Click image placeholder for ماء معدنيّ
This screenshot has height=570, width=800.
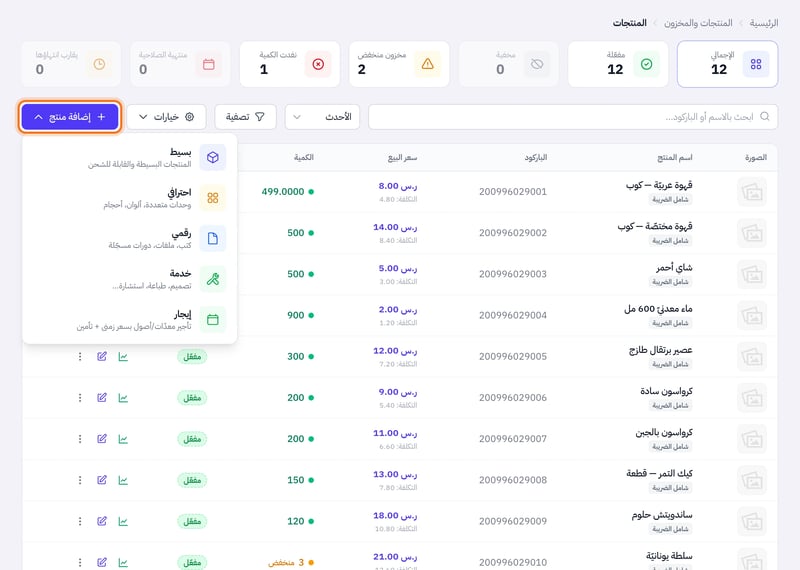752,315
